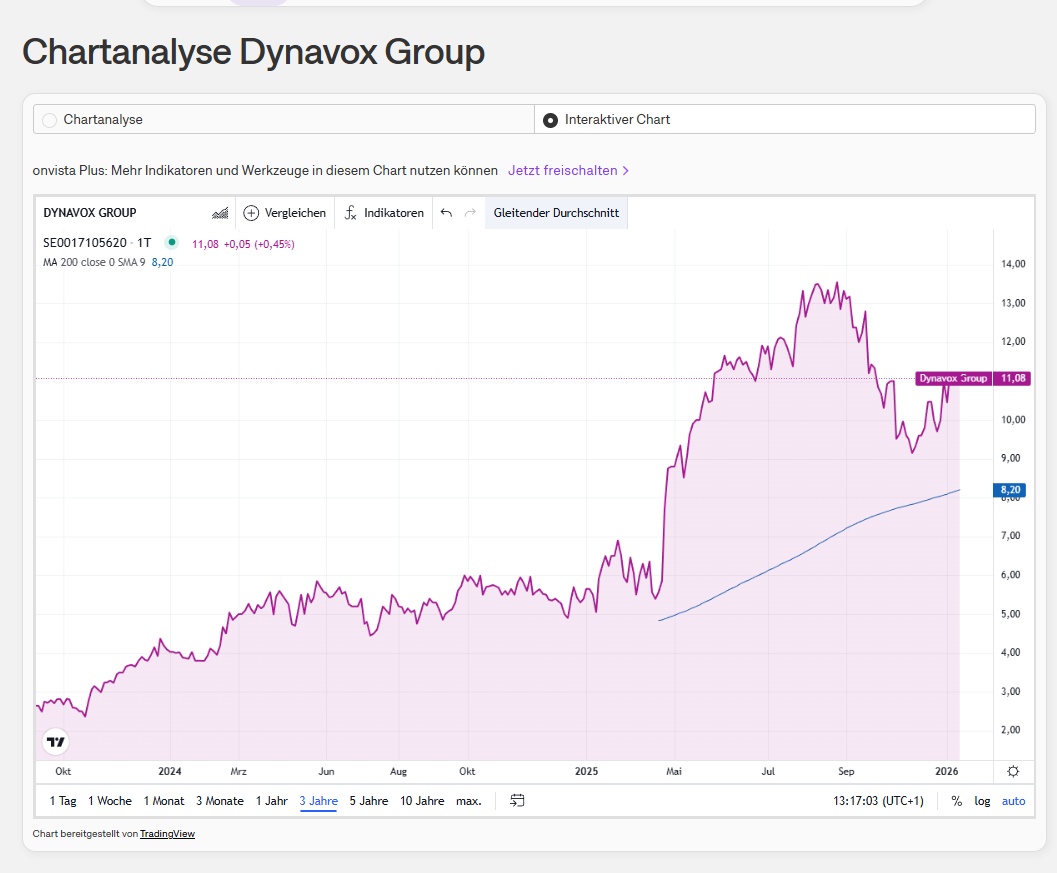
Task: Select the Interaktiver Chart radio option
Action: (550, 120)
